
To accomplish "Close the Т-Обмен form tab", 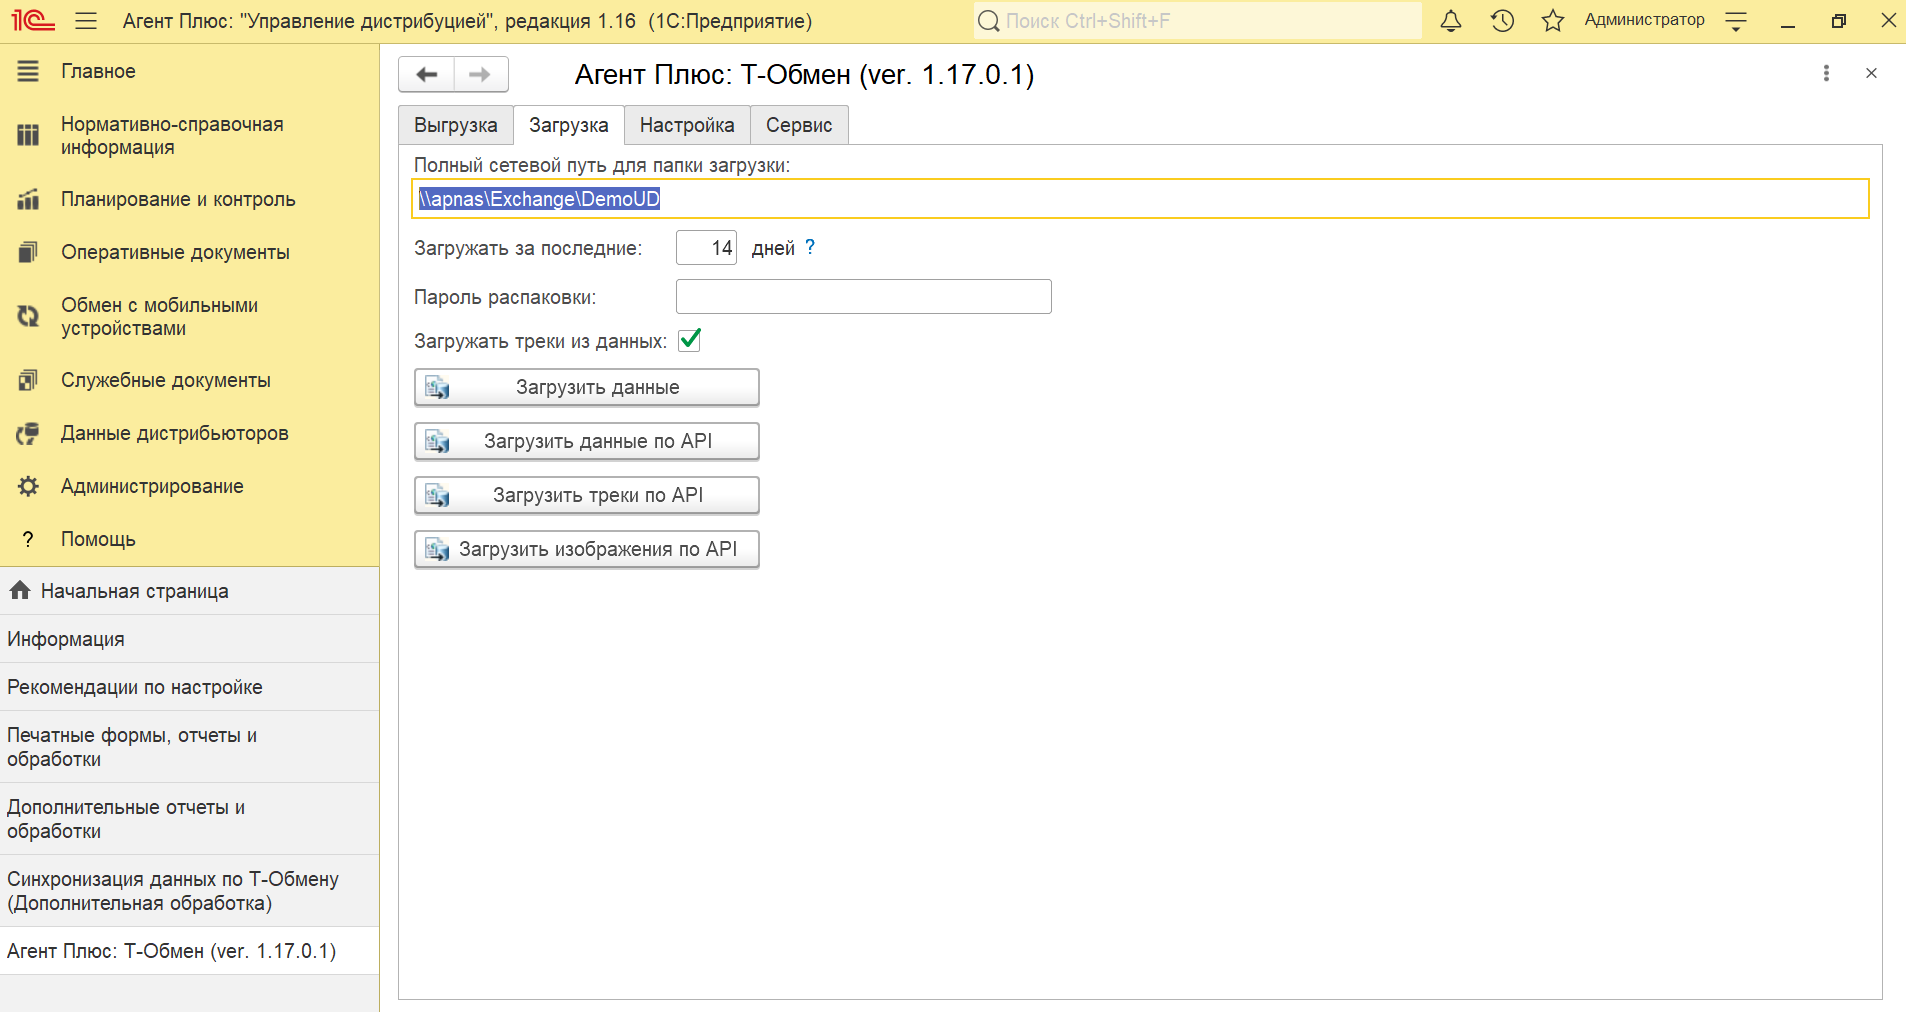I will pyautogui.click(x=1871, y=73).
